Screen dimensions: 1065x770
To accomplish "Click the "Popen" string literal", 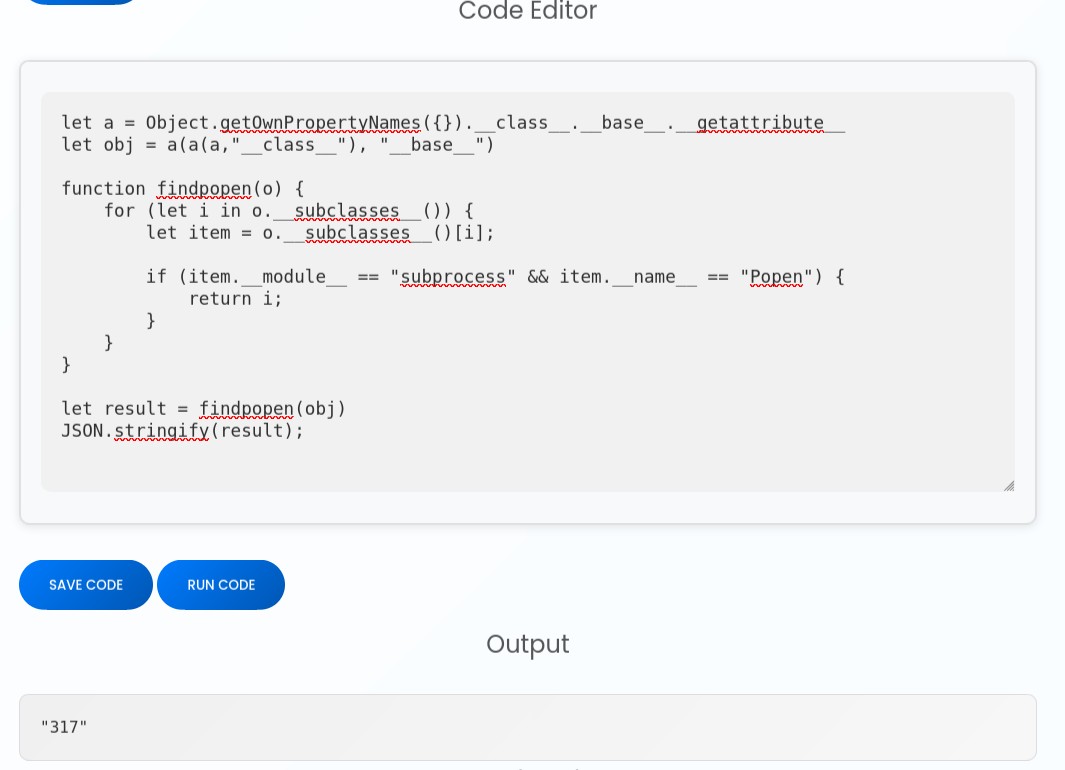I will 777,277.
